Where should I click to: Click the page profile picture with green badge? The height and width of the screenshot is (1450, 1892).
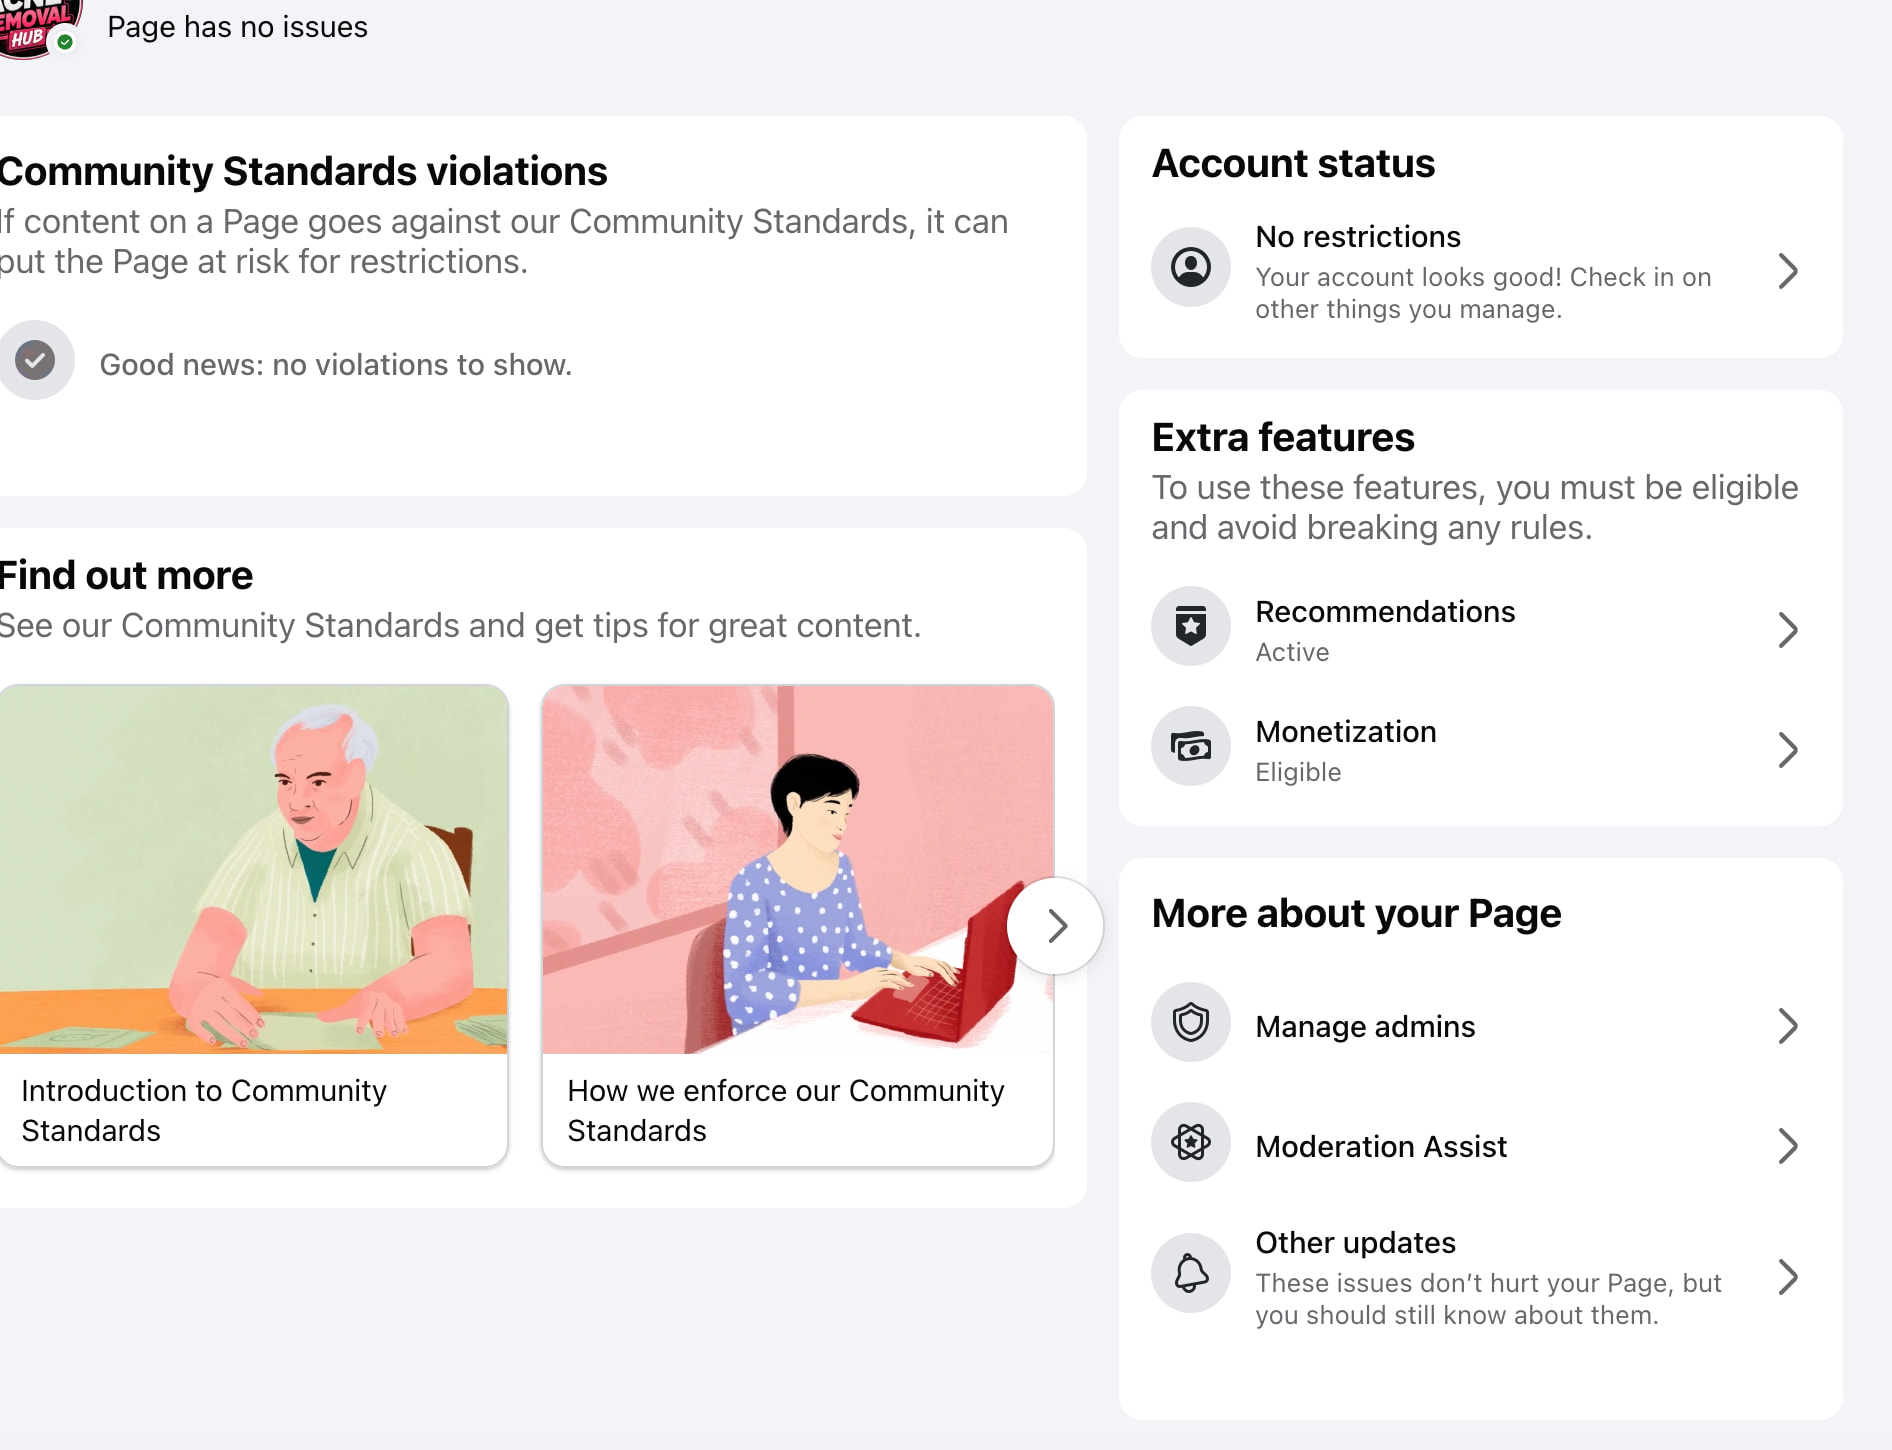[38, 27]
